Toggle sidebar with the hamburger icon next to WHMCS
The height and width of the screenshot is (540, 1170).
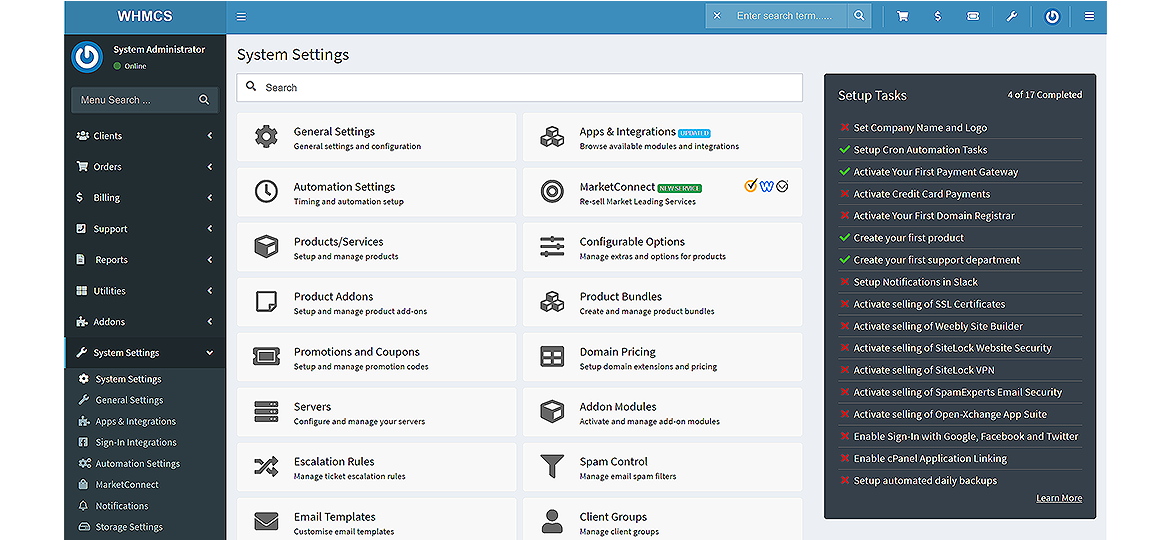(241, 16)
